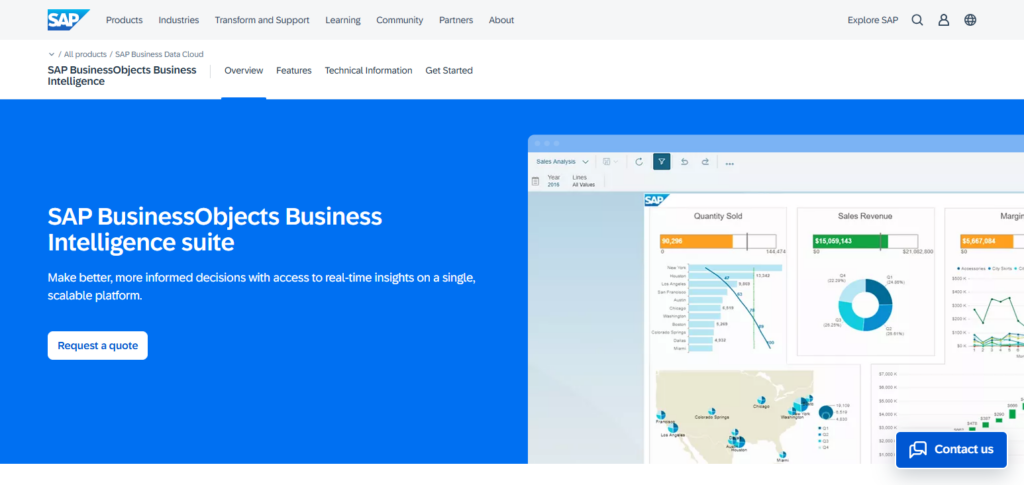Screen dimensions: 1024x485
Task: Click the US map in dashboard image
Action: (734, 415)
